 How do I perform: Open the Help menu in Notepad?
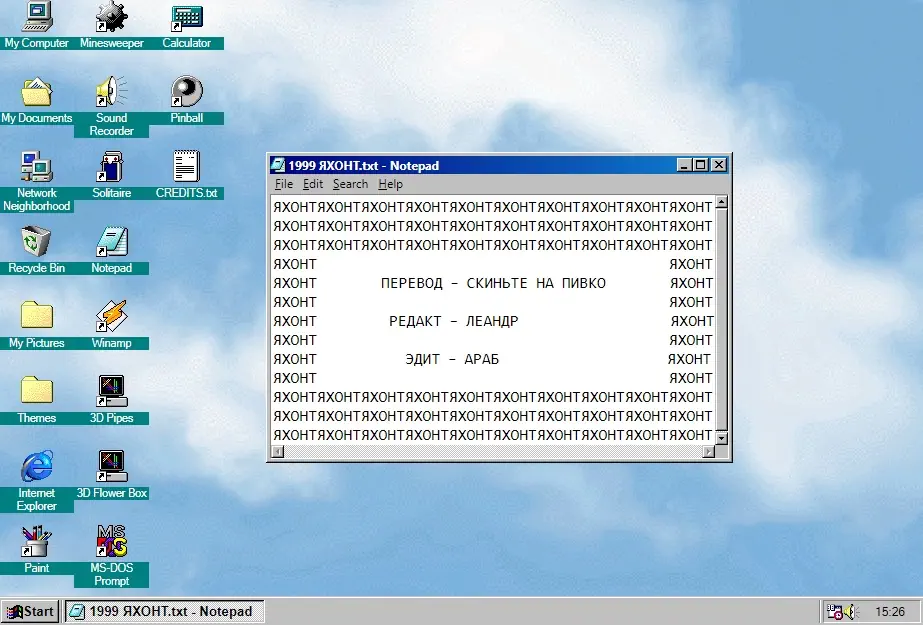390,184
